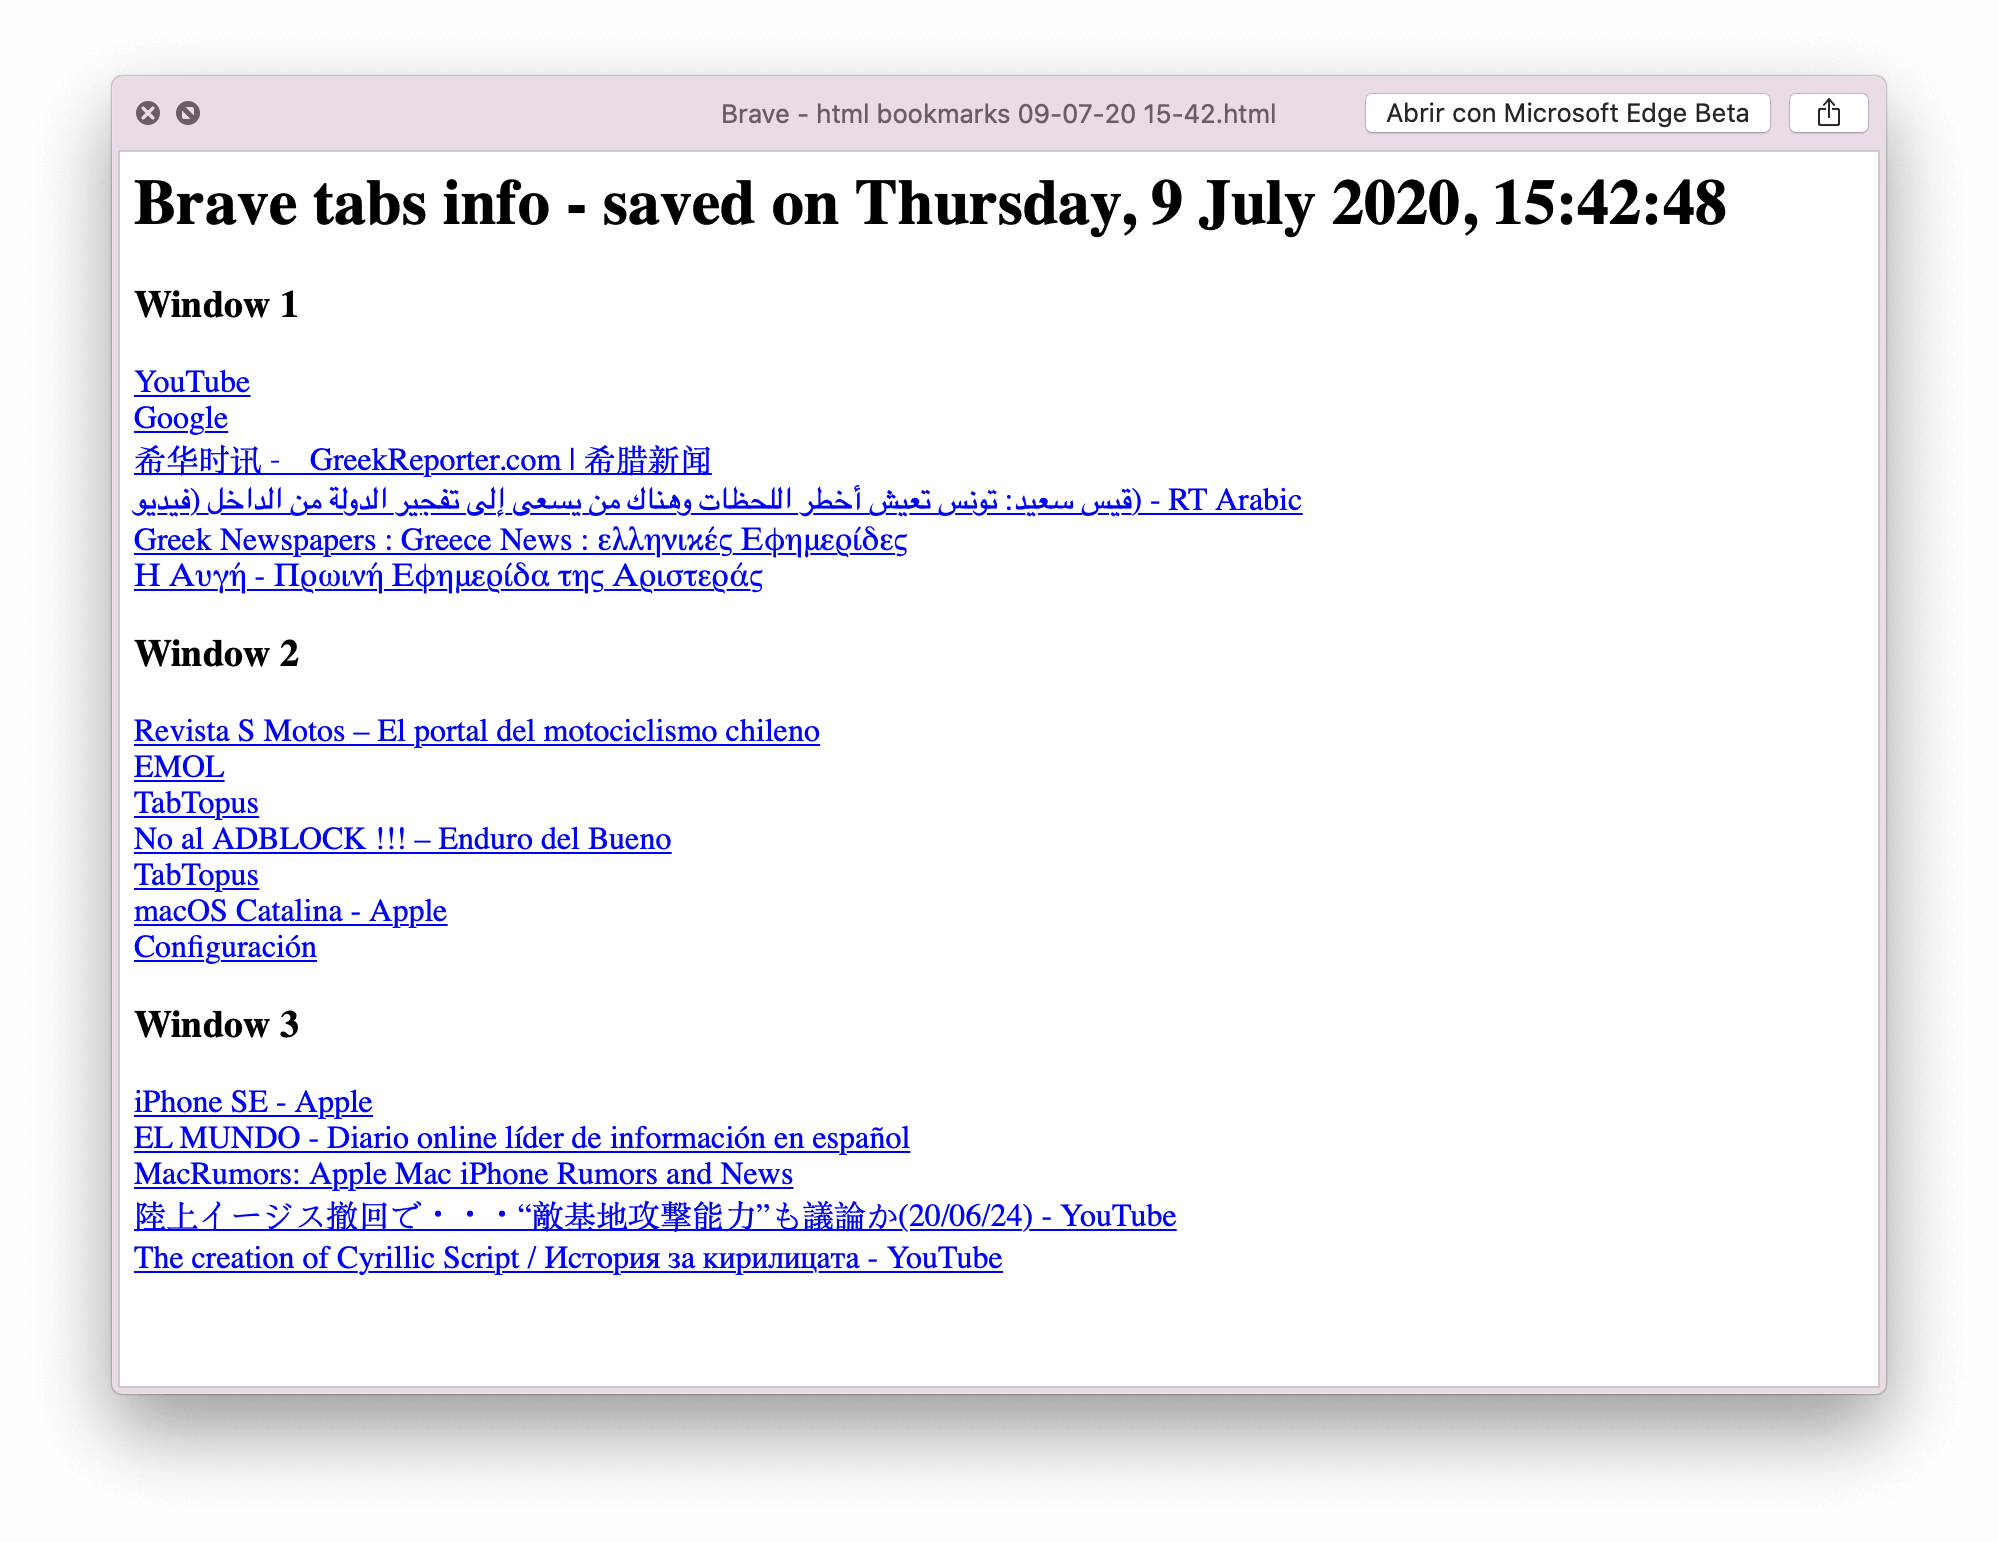
Task: Click the upload/export share icon
Action: (1828, 110)
